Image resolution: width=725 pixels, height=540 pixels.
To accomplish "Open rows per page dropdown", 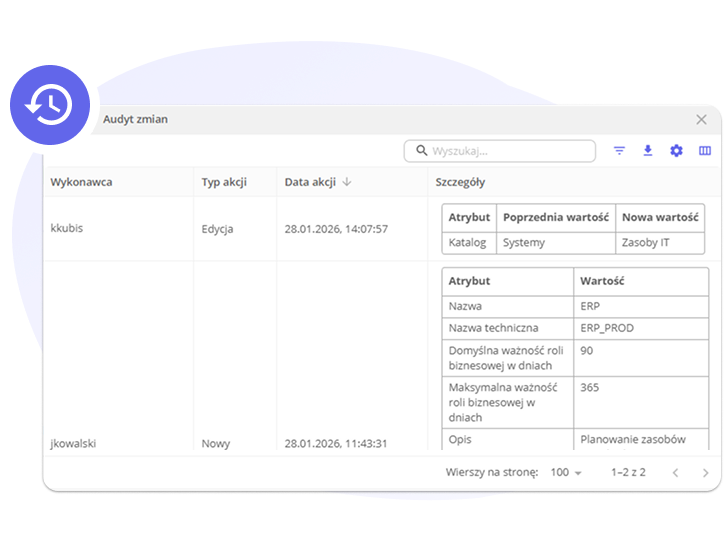I will [x=566, y=472].
